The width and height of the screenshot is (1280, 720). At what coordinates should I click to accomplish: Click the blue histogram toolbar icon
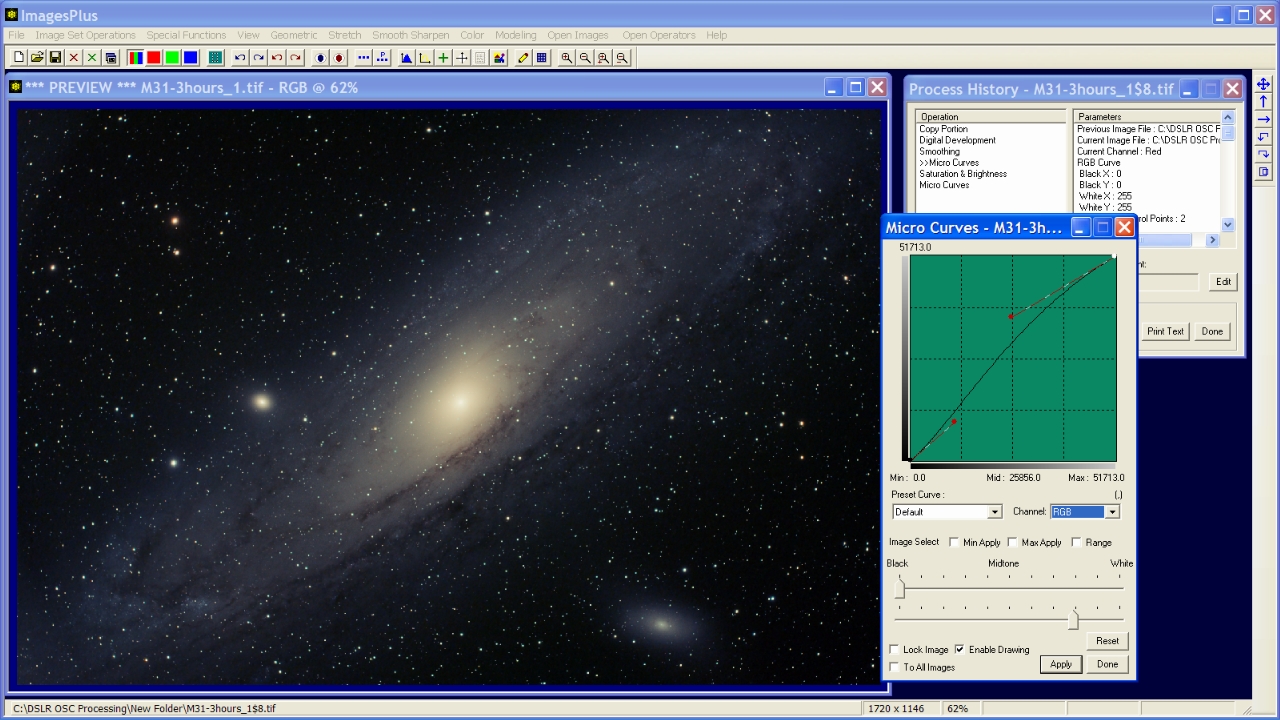point(406,58)
